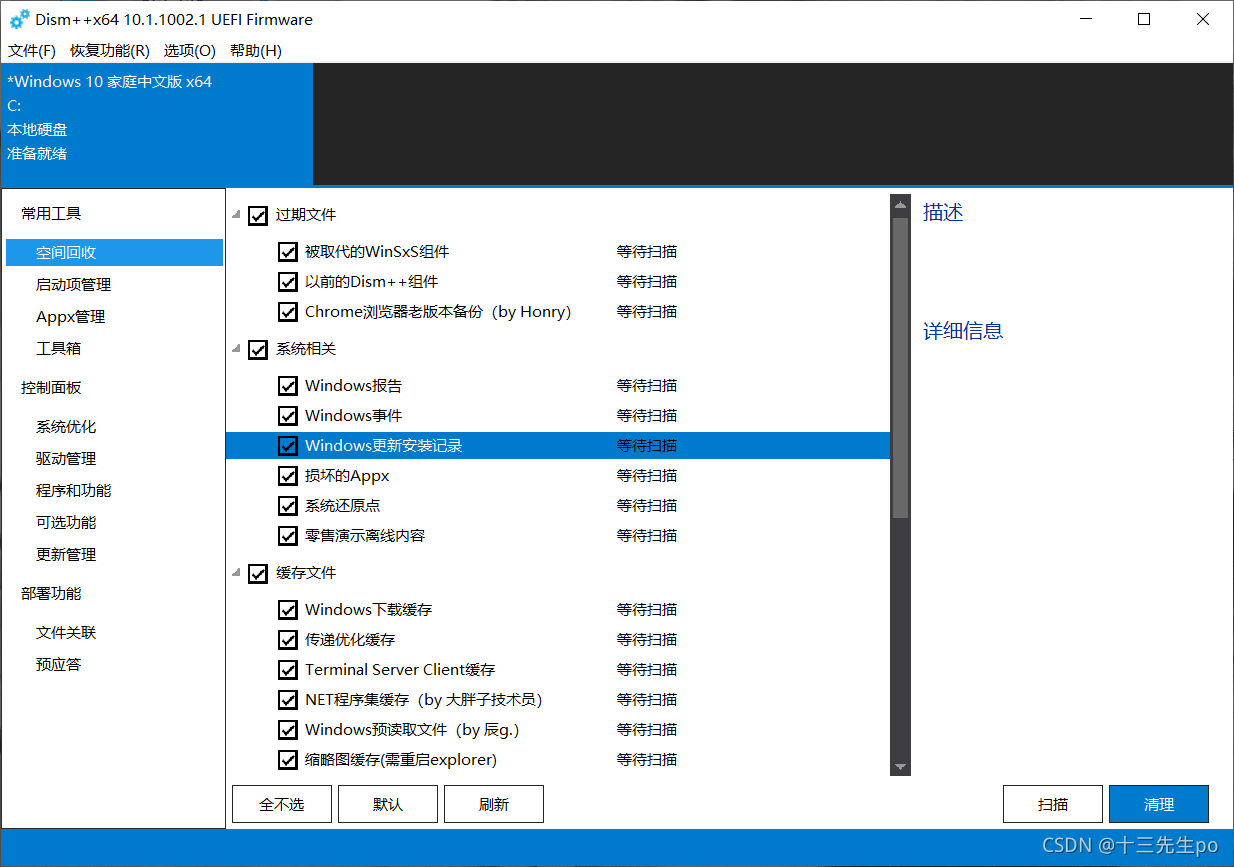
Task: Click the 扫描 button
Action: click(1053, 804)
